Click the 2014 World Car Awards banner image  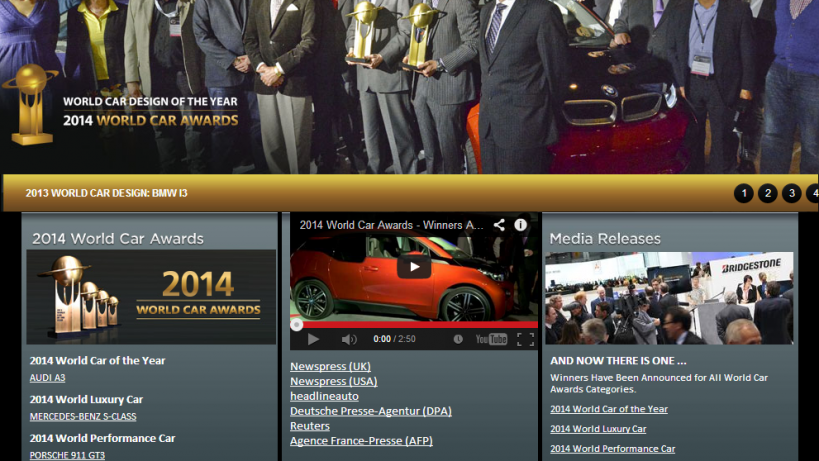[151, 297]
